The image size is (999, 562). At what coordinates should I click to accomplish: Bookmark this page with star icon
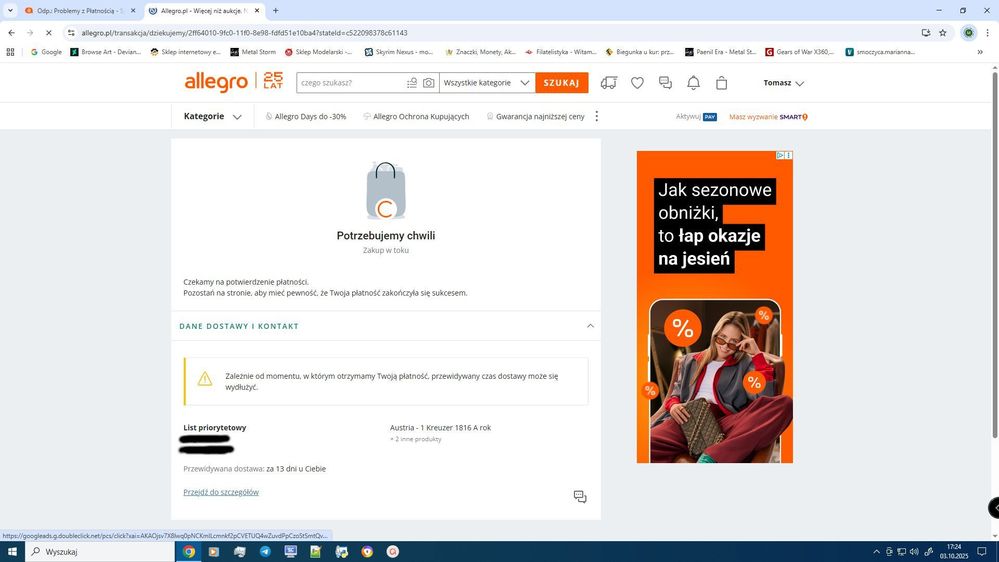click(x=942, y=32)
